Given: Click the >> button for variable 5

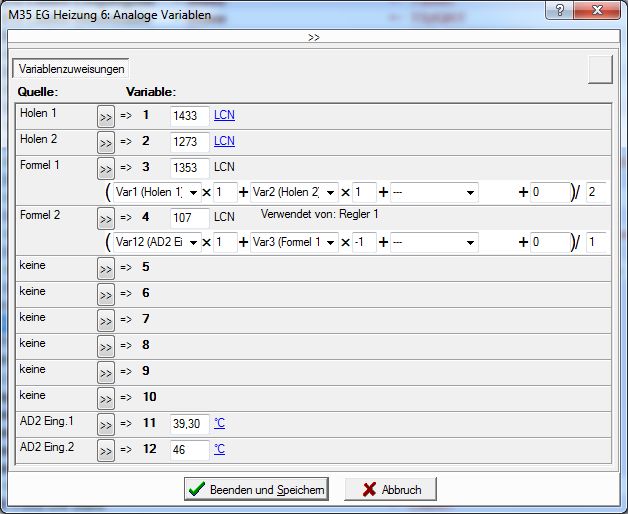Looking at the screenshot, I should coord(106,268).
